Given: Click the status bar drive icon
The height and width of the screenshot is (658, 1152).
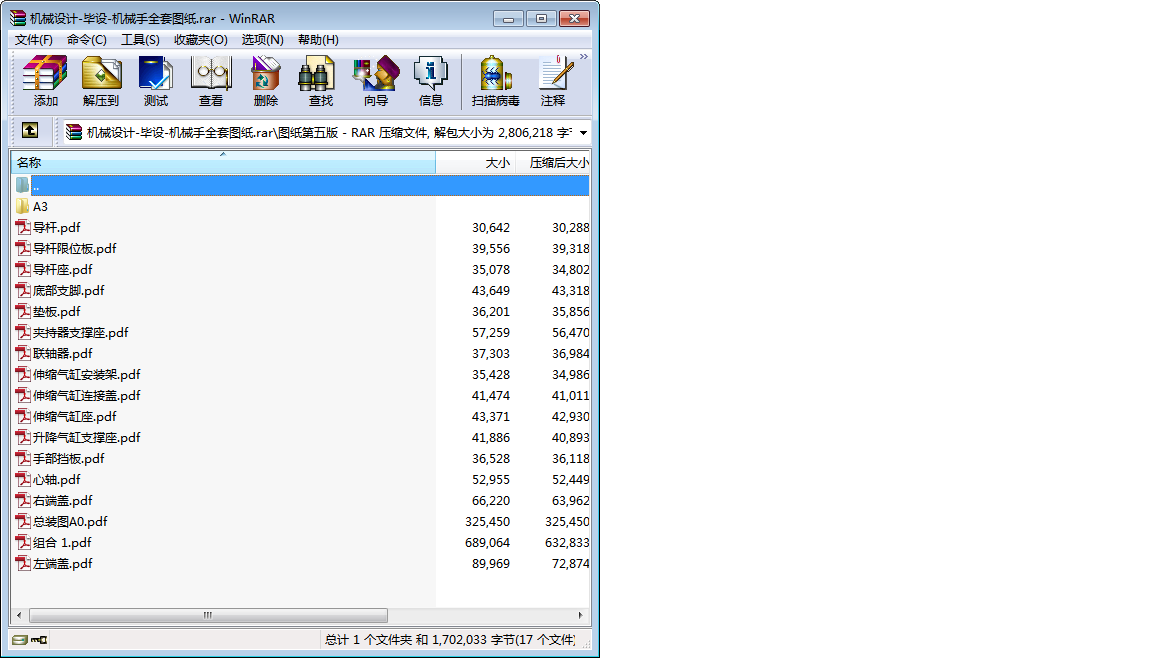Looking at the screenshot, I should (20, 640).
